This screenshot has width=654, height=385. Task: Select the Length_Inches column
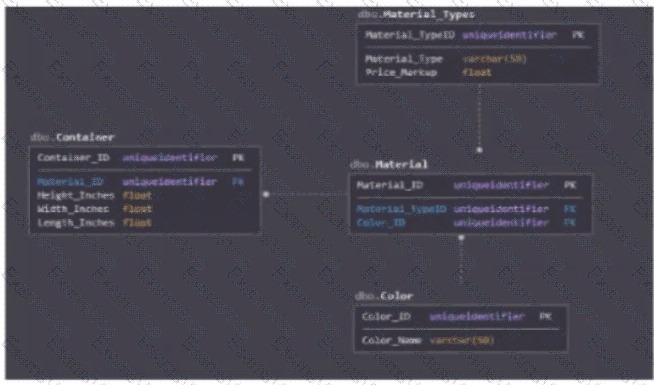click(94, 223)
